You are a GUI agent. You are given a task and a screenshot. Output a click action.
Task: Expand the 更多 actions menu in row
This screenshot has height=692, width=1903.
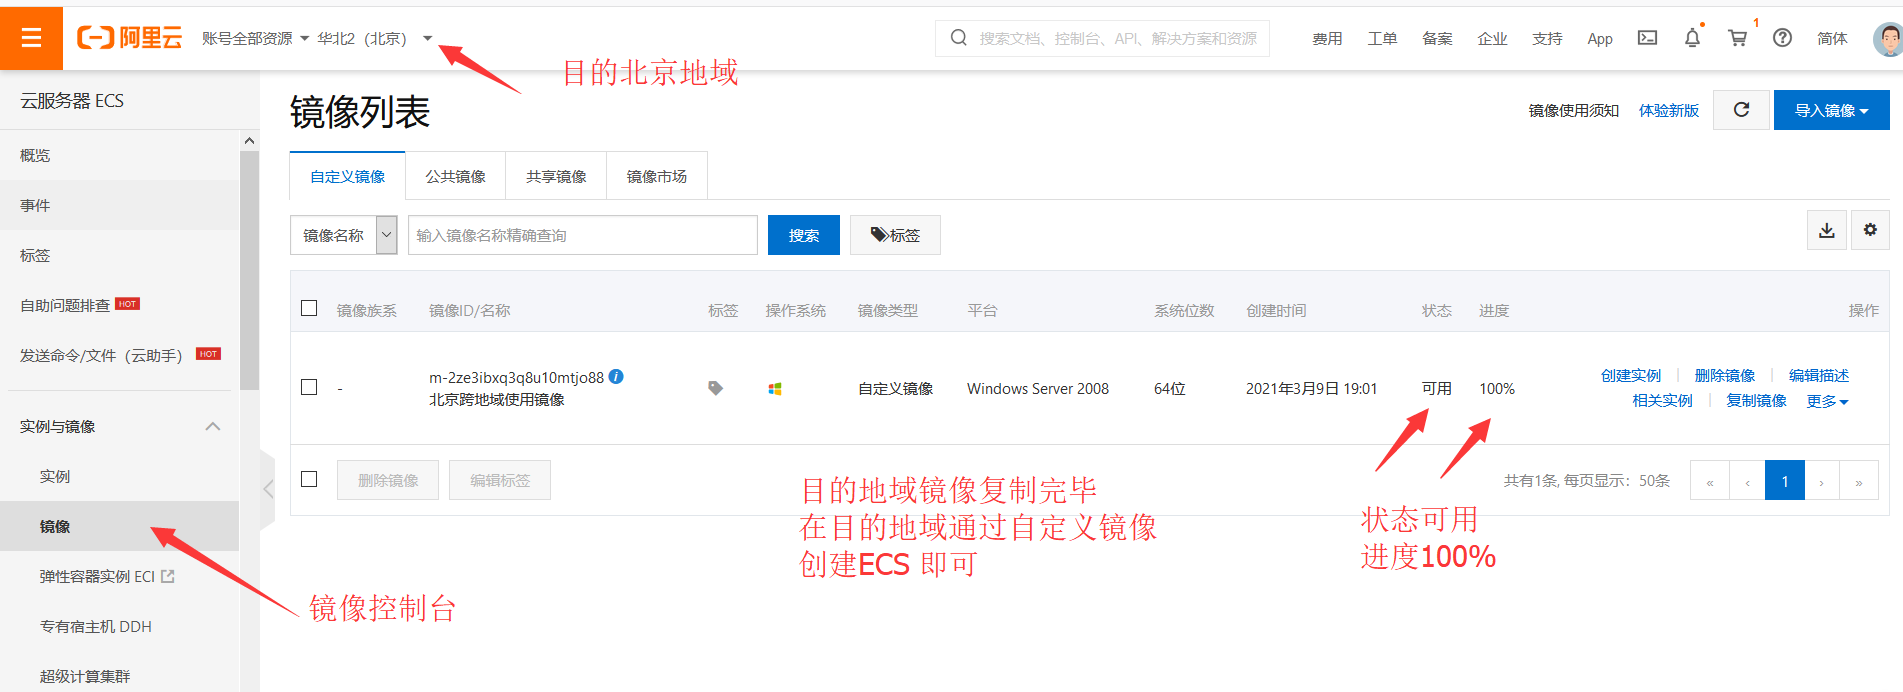[x=1827, y=401]
